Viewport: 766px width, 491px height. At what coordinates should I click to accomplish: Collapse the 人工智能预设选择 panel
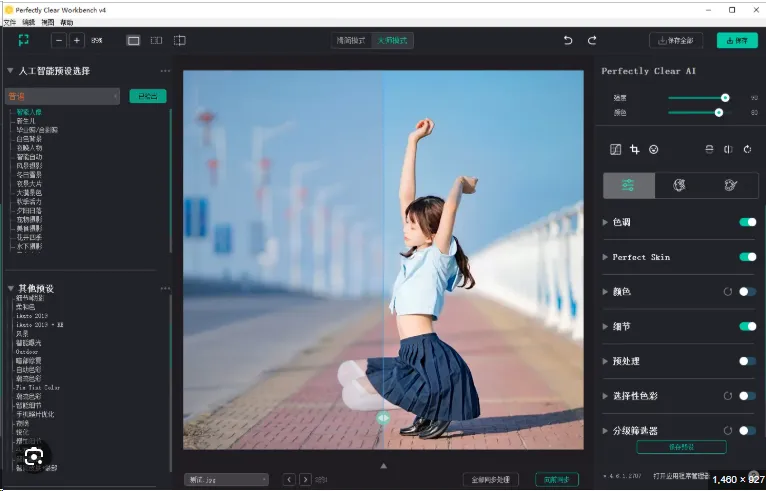click(x=10, y=71)
